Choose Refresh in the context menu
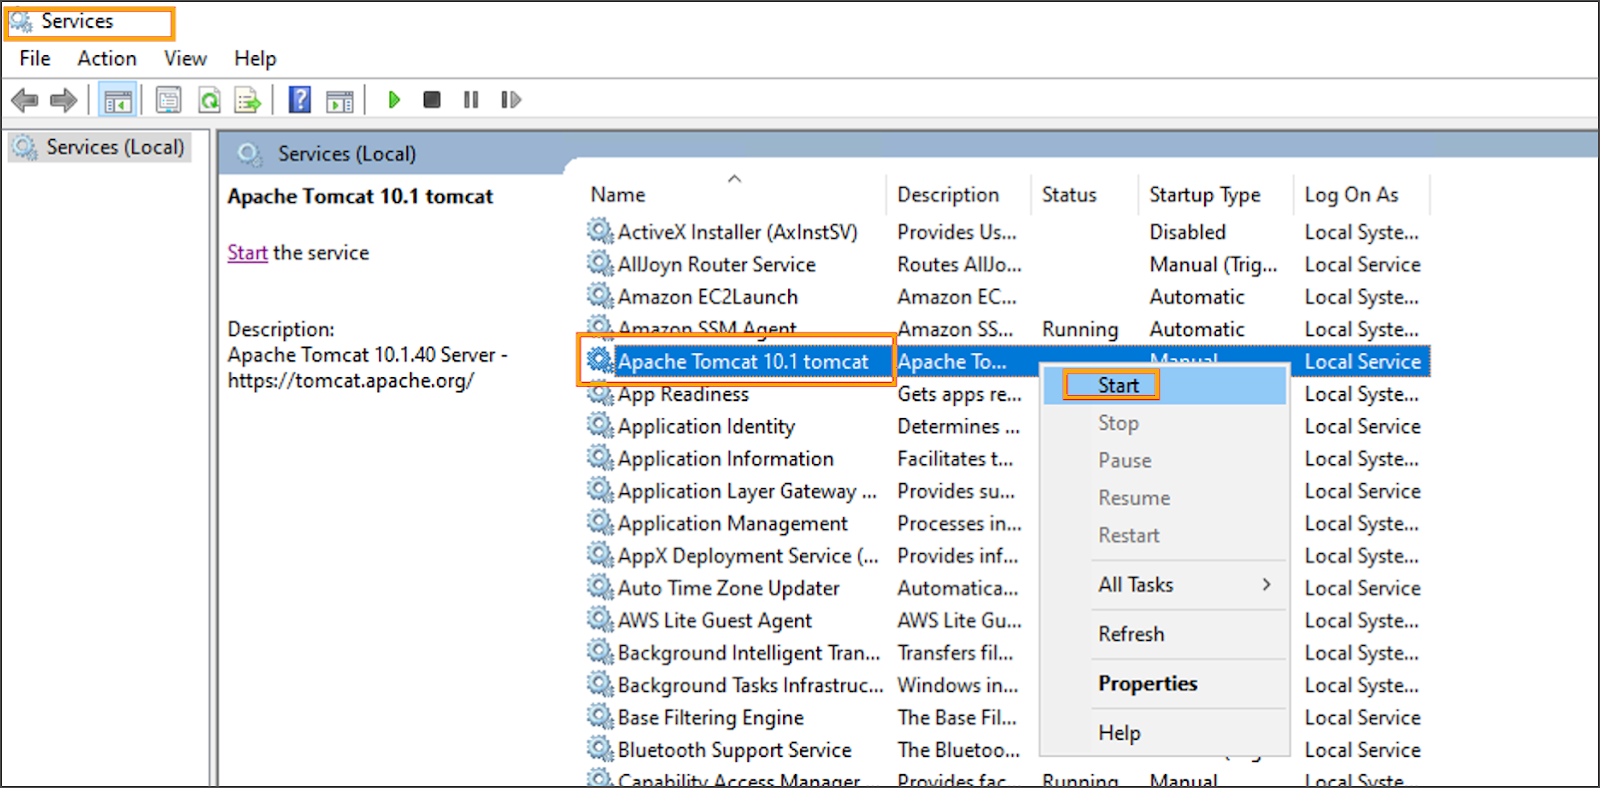 coord(1164,634)
